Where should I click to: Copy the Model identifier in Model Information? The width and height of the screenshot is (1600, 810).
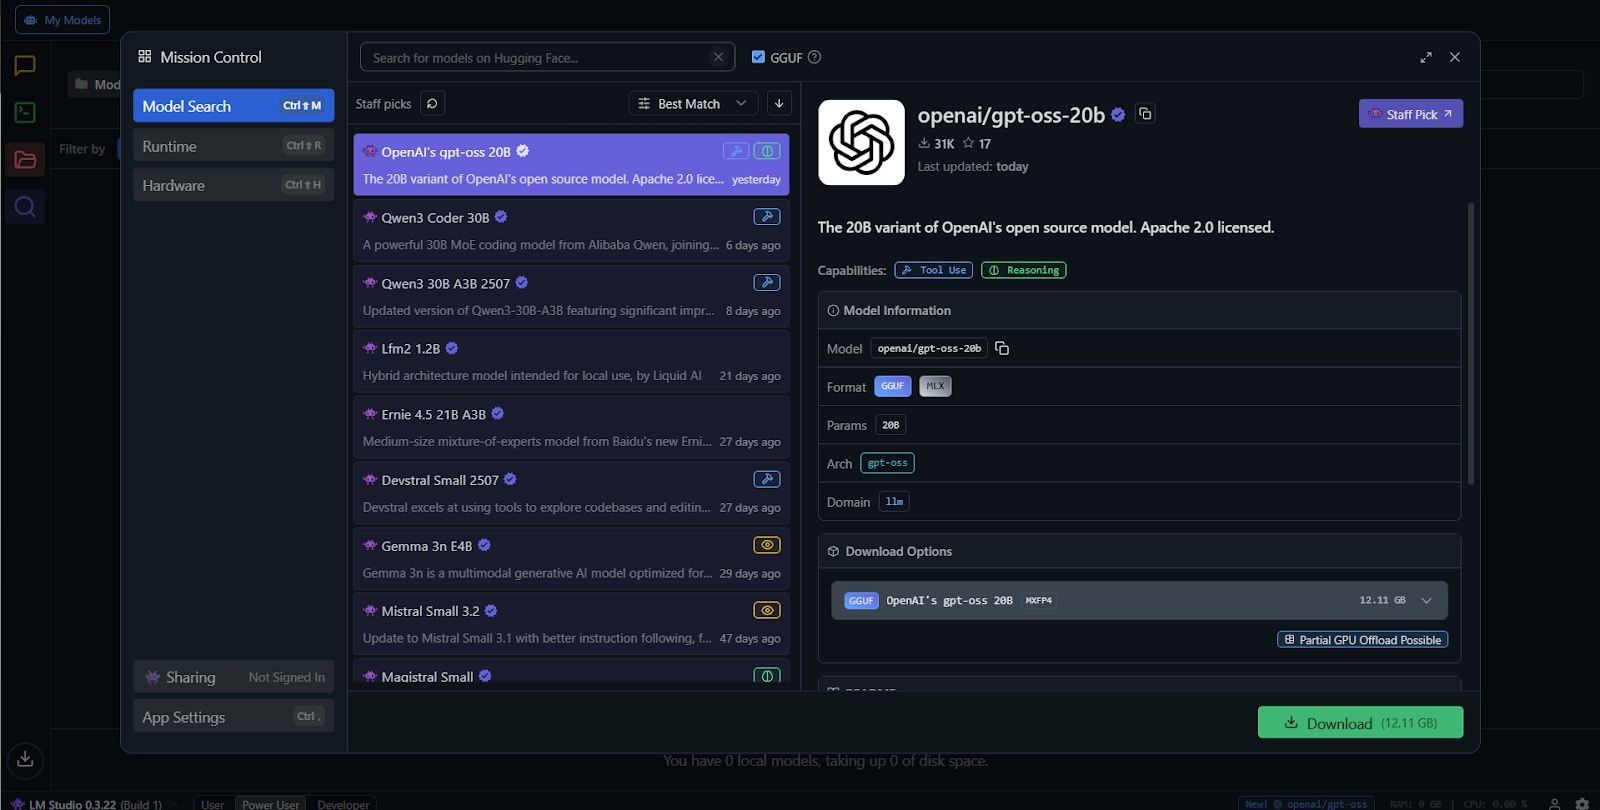pos(1002,348)
